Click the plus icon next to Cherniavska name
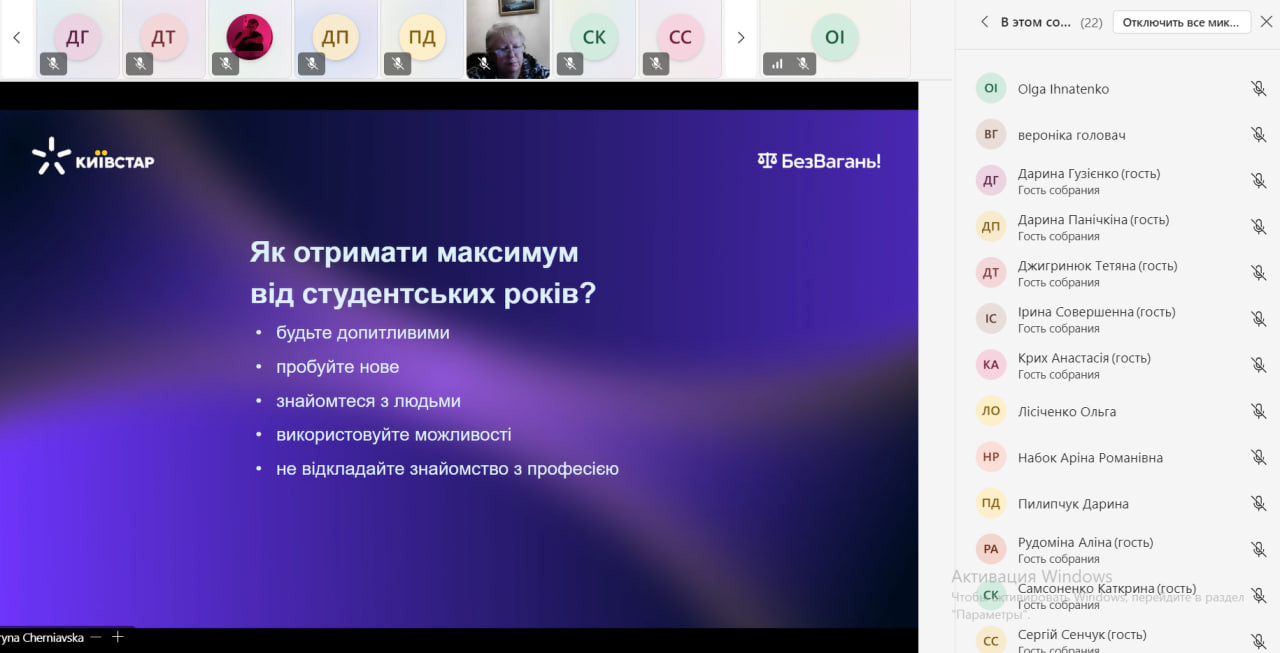The width and height of the screenshot is (1280, 653). point(117,637)
